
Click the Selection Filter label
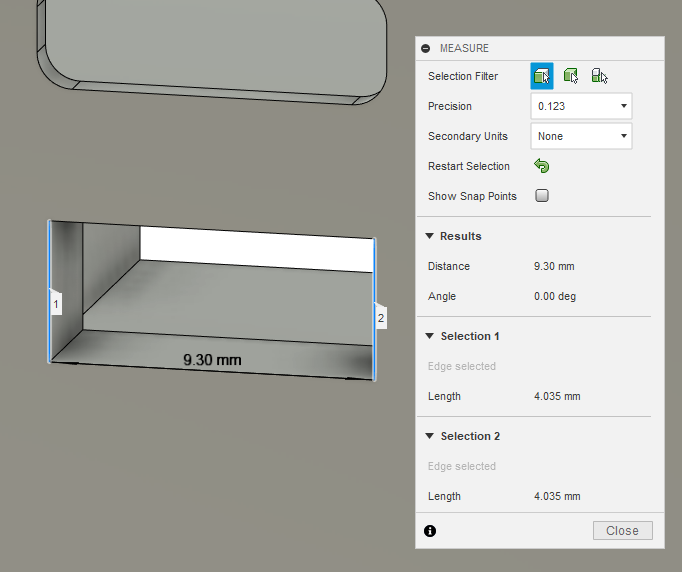pyautogui.click(x=463, y=76)
